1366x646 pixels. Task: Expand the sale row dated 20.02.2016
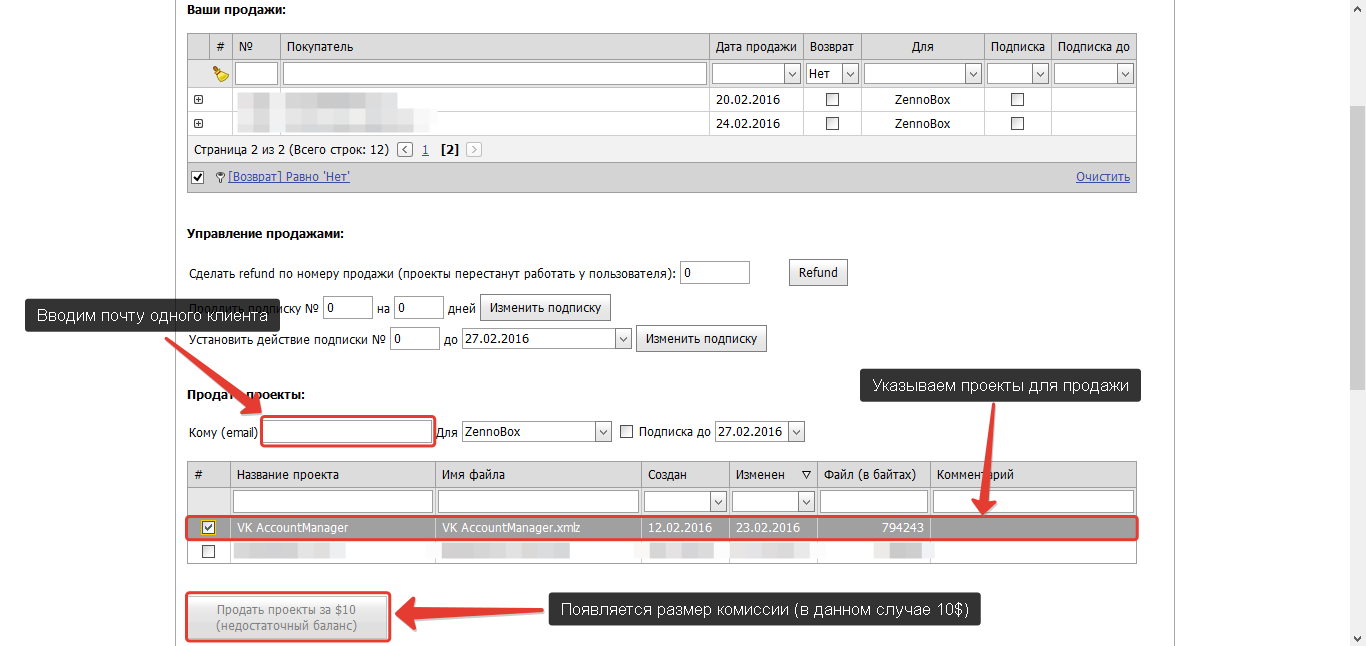pyautogui.click(x=198, y=100)
